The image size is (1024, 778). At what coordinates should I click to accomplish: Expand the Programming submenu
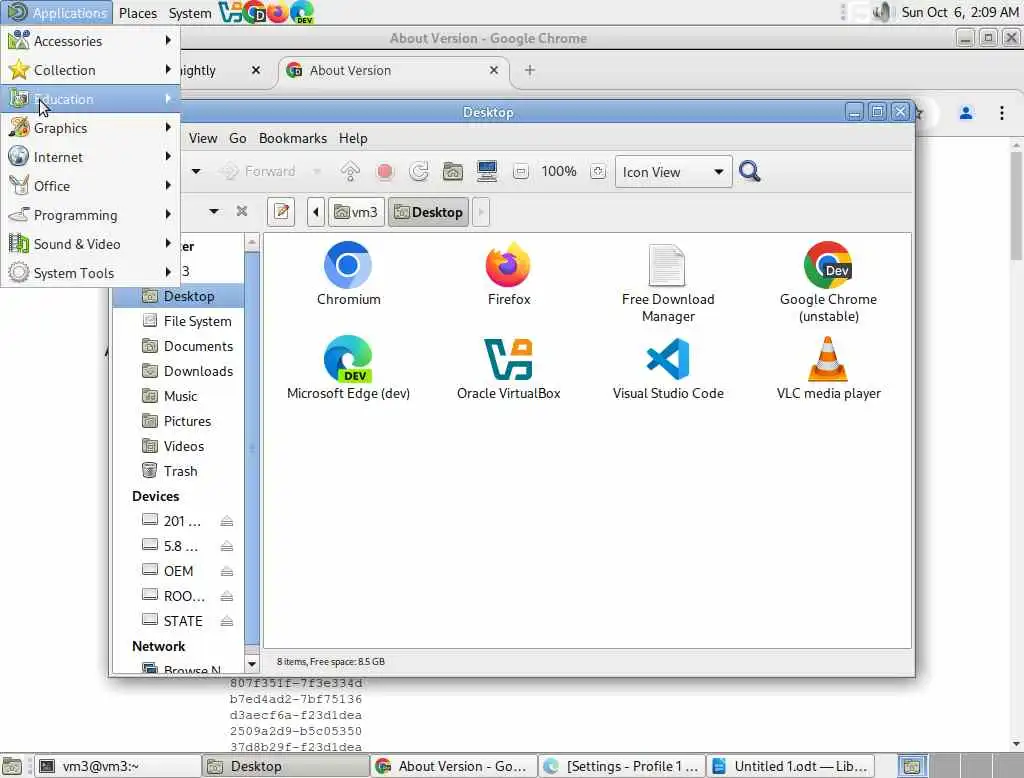90,215
